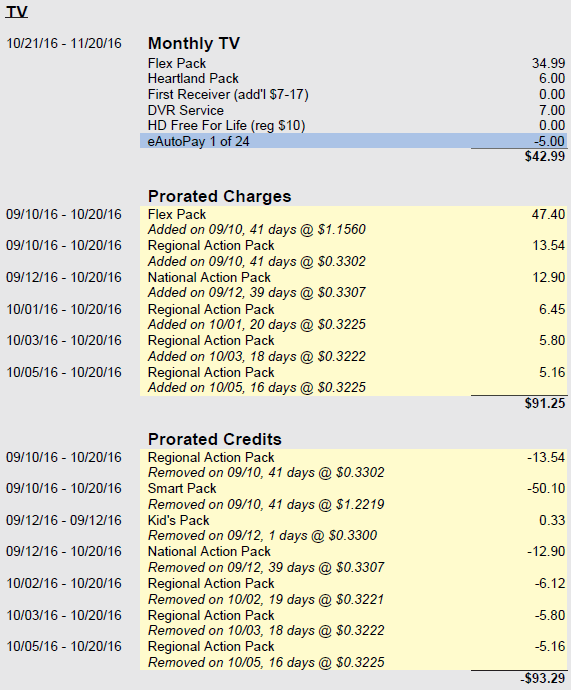The image size is (571, 690).
Task: Select the prorated Flex Pack 47.40 charge
Action: (354, 222)
